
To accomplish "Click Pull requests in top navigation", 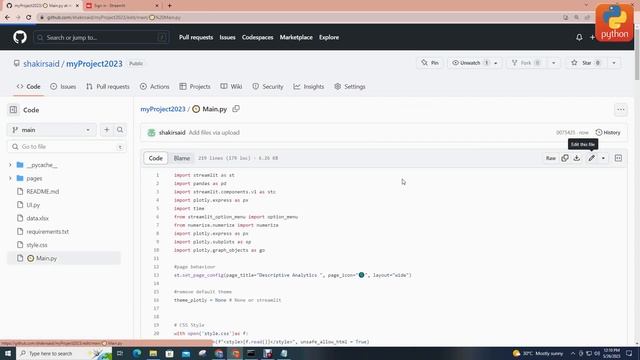I will pos(196,37).
